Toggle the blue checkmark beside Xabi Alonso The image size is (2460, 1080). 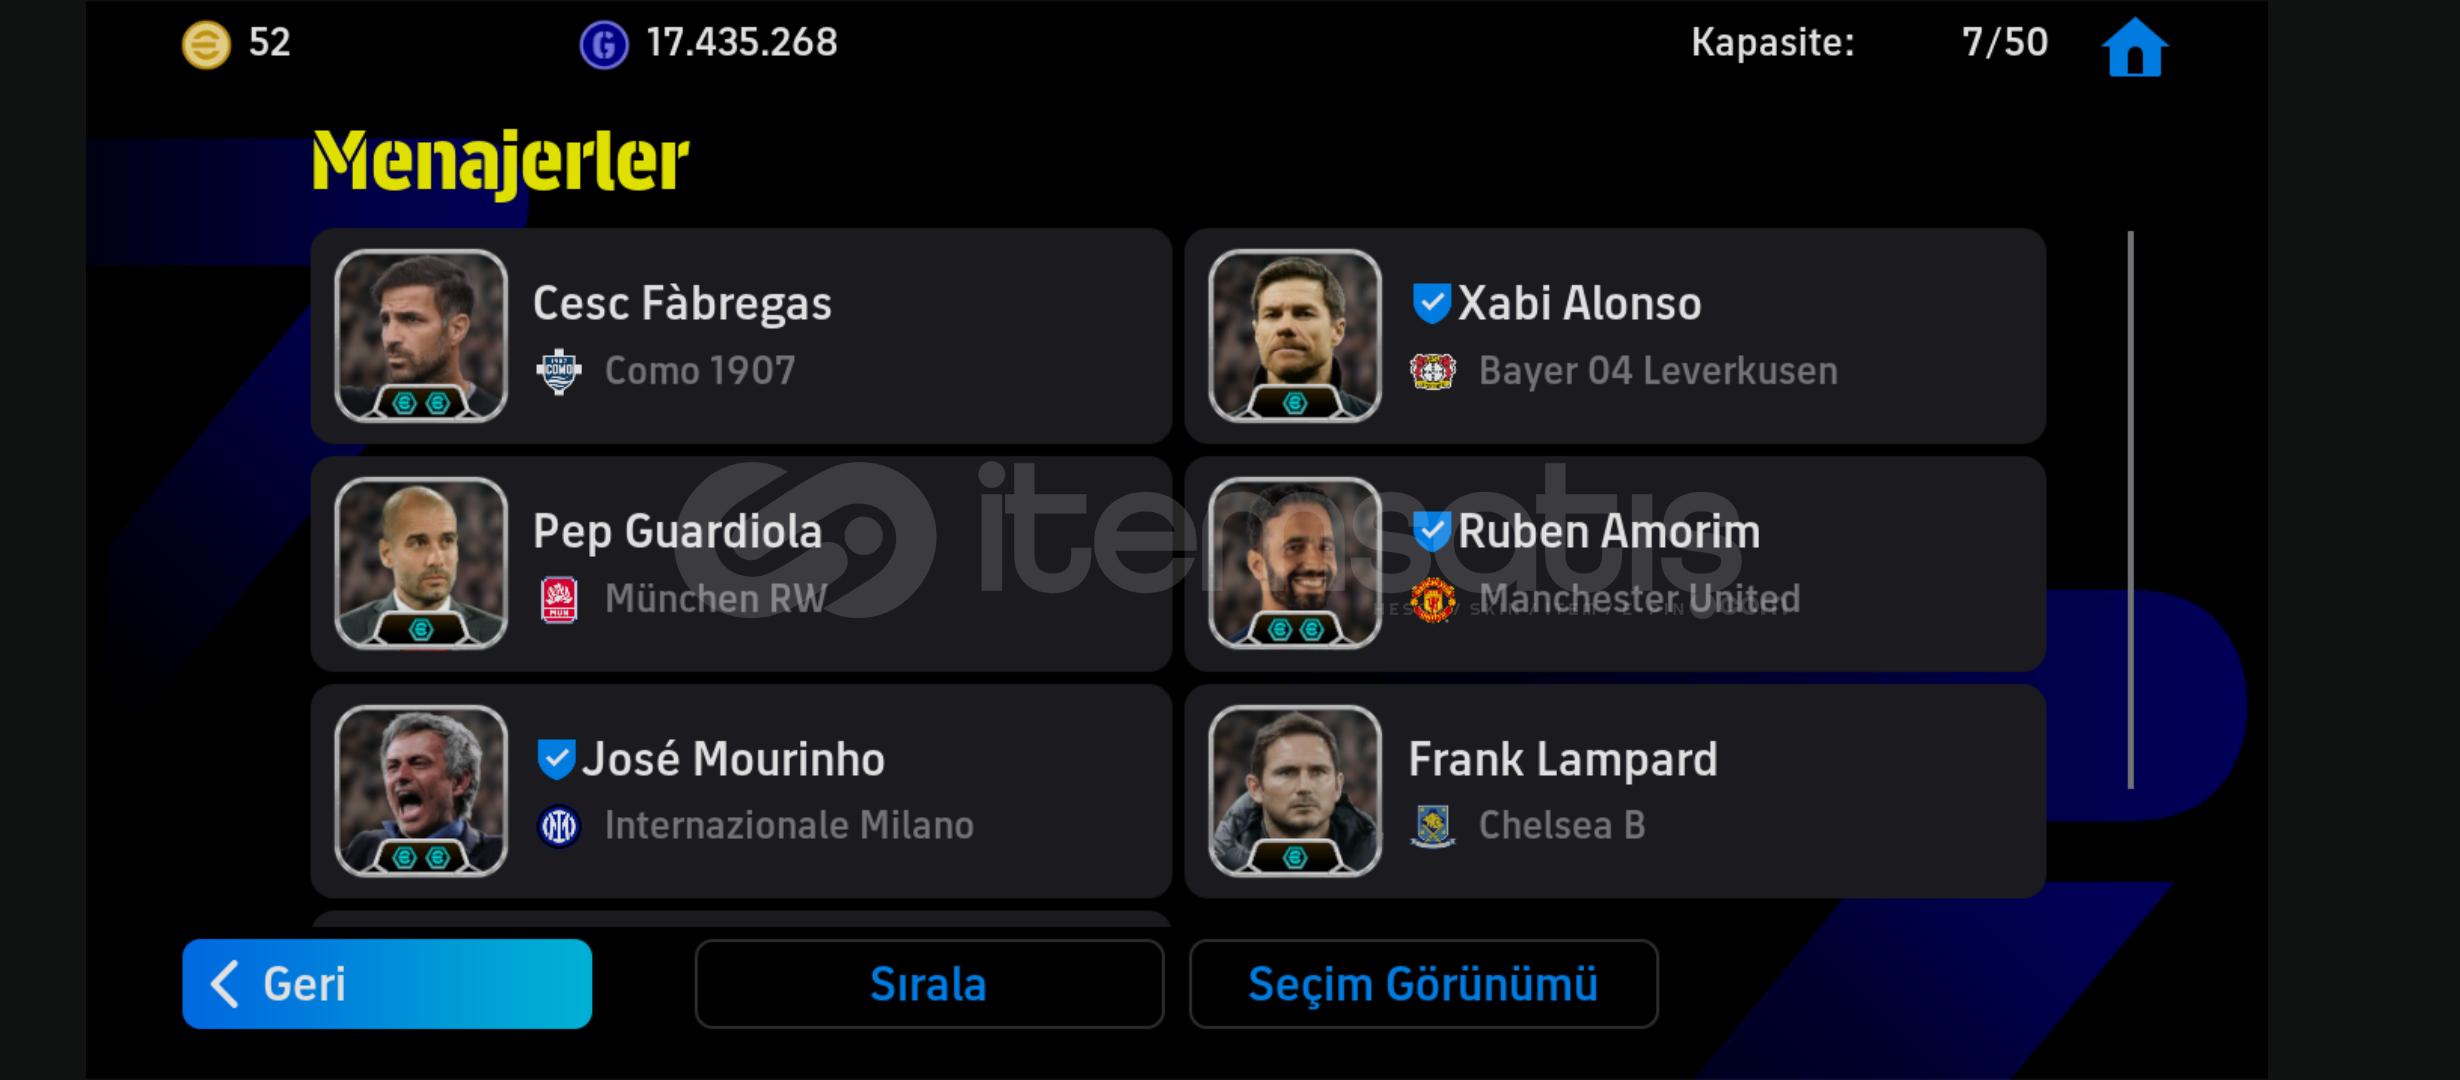(1431, 303)
